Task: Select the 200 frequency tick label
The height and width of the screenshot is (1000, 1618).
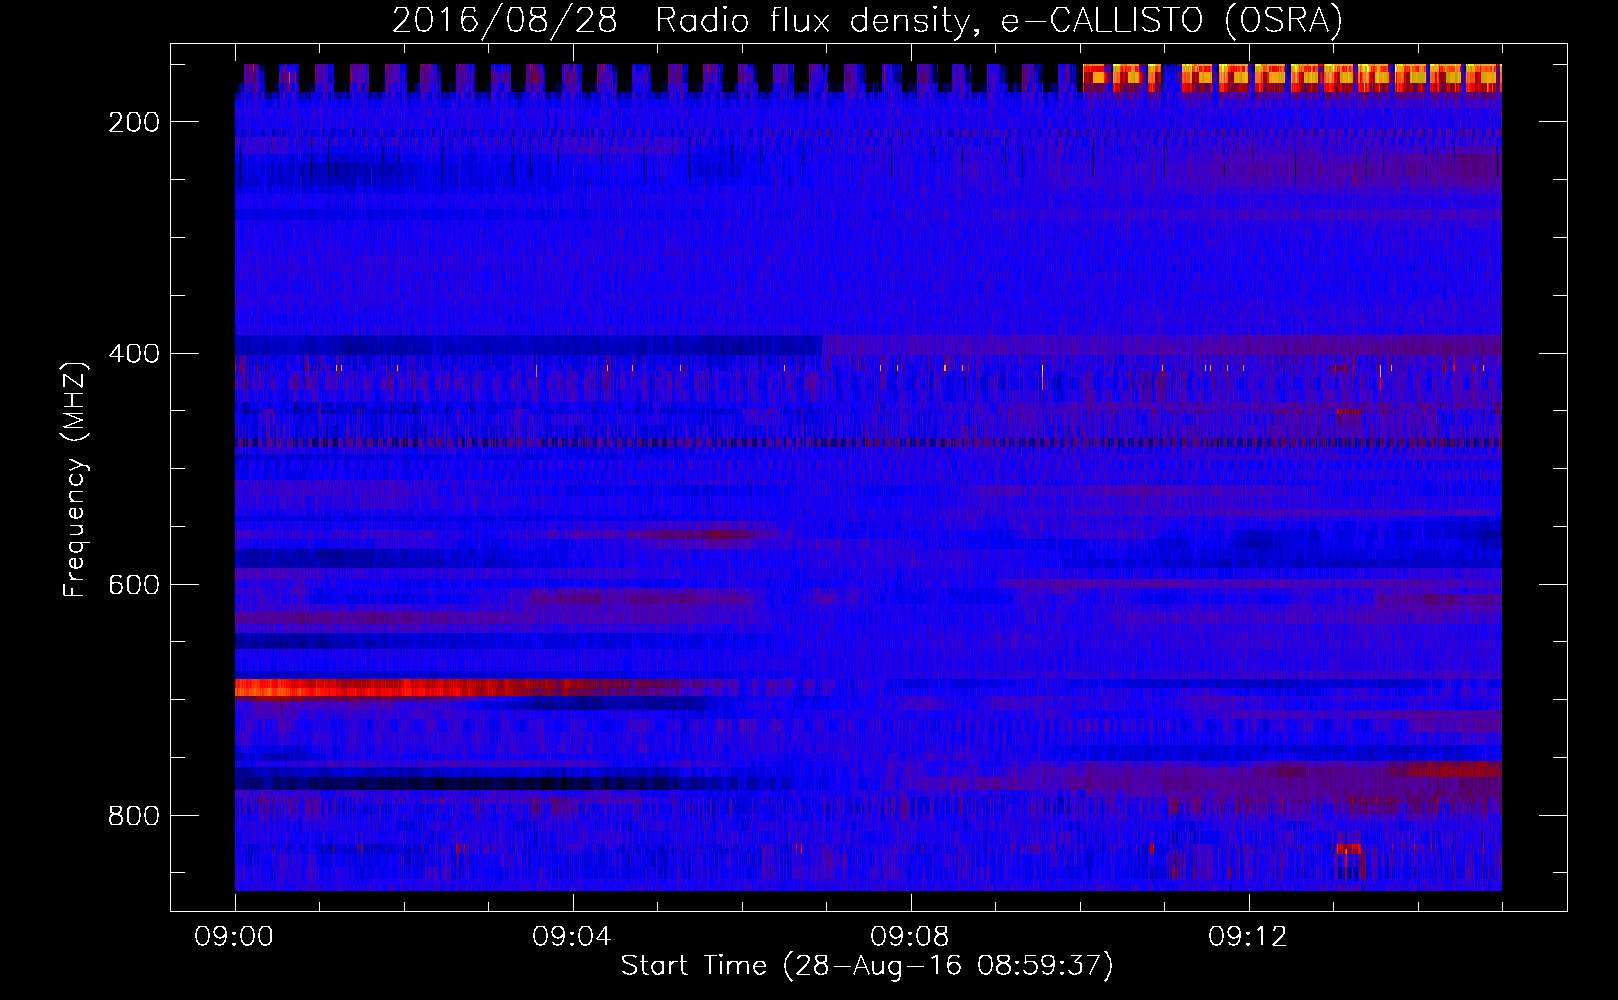Action: (134, 122)
